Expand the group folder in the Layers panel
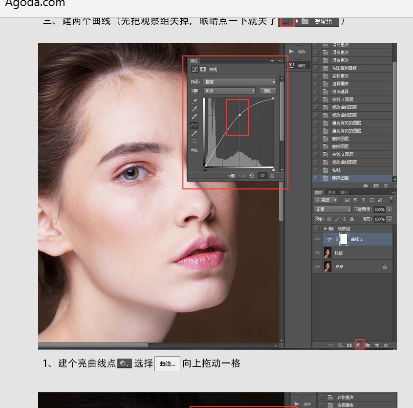 (x=325, y=228)
